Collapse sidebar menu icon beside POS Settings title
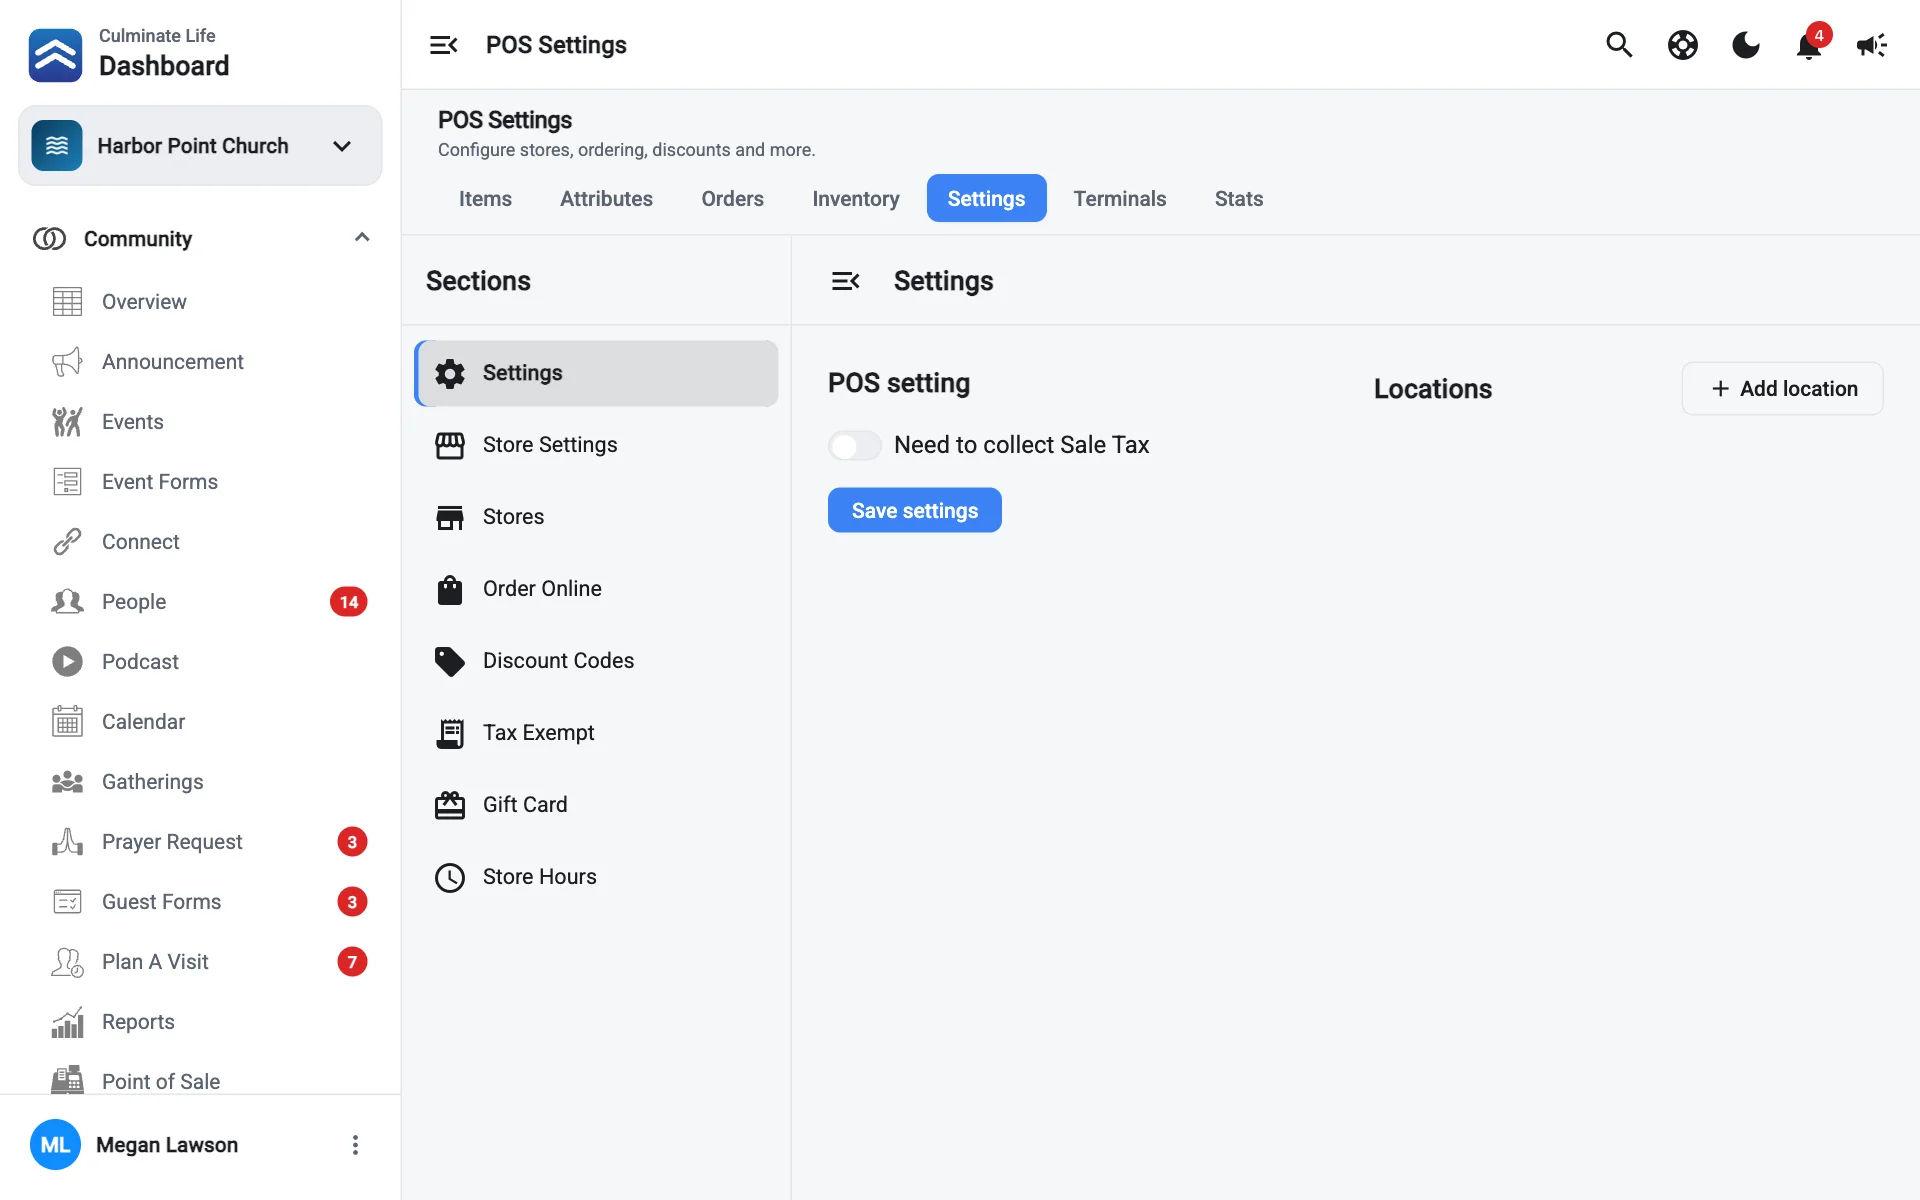This screenshot has width=1920, height=1200. (x=444, y=45)
